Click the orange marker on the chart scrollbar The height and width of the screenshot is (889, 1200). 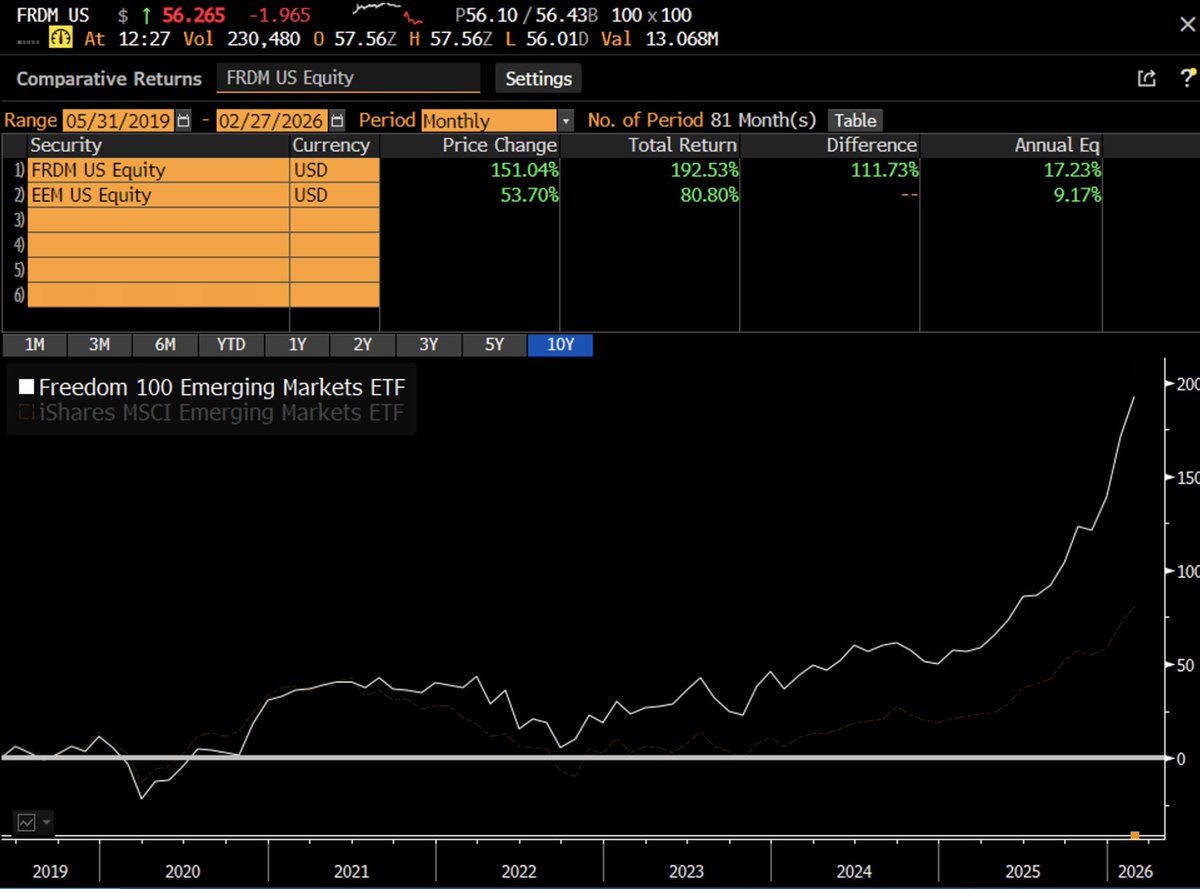(1135, 835)
